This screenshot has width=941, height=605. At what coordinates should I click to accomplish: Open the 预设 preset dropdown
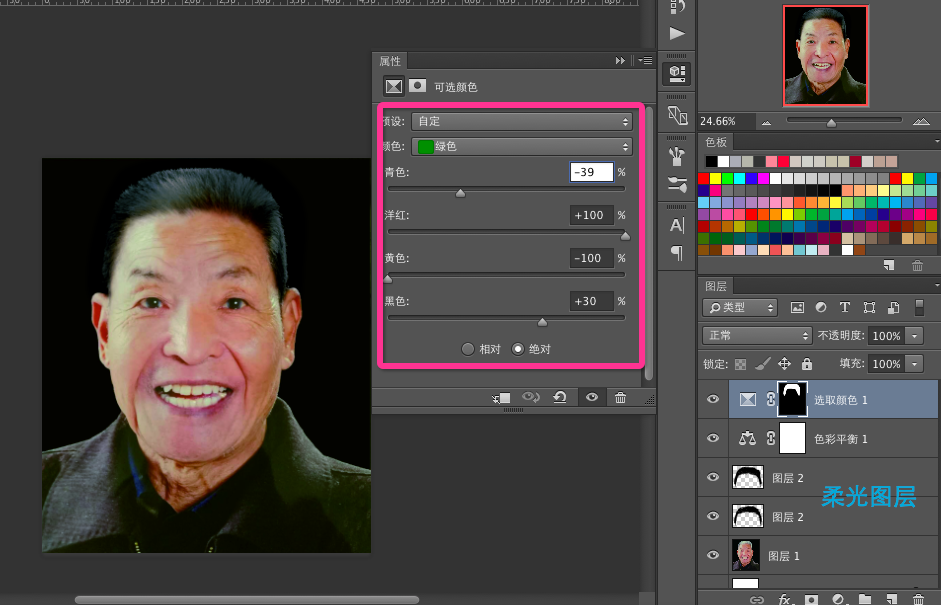click(x=522, y=121)
